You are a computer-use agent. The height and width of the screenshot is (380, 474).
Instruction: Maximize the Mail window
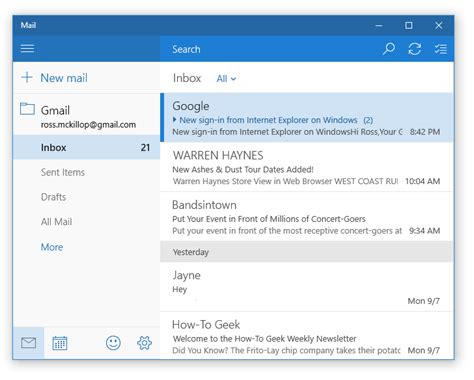[x=409, y=25]
